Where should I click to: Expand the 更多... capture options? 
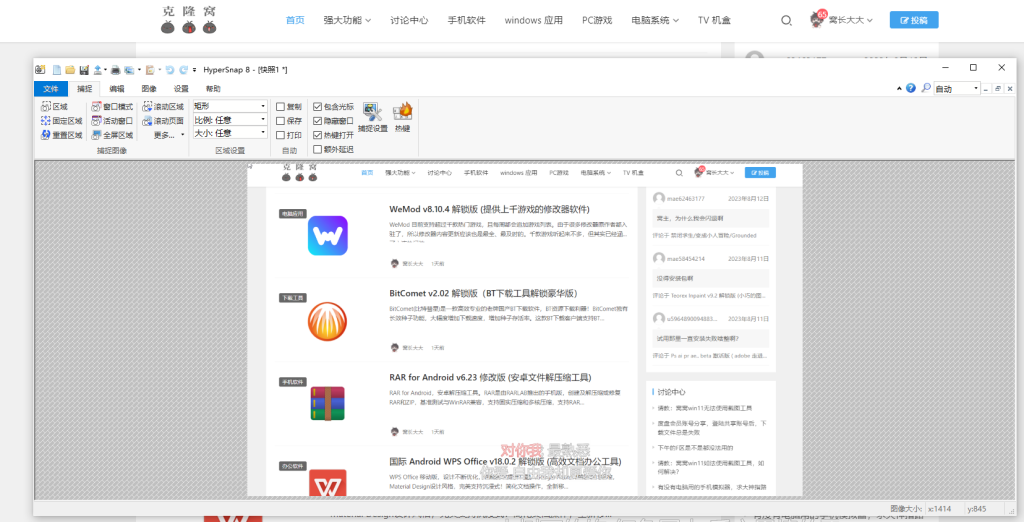tap(168, 135)
